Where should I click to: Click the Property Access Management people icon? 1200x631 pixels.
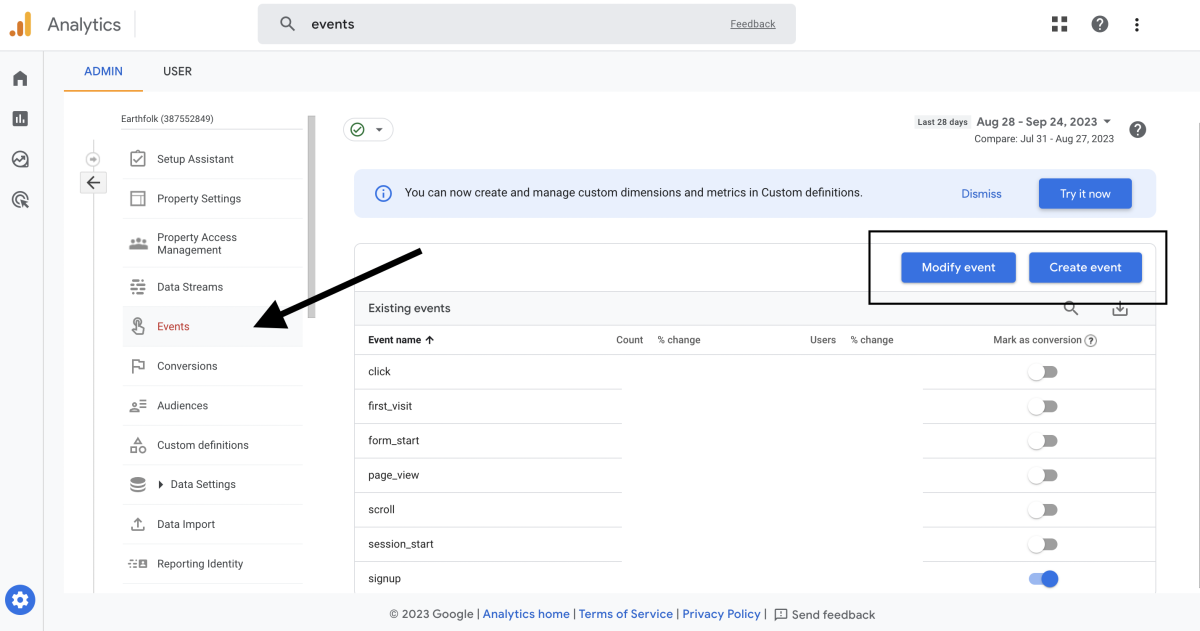pos(138,244)
